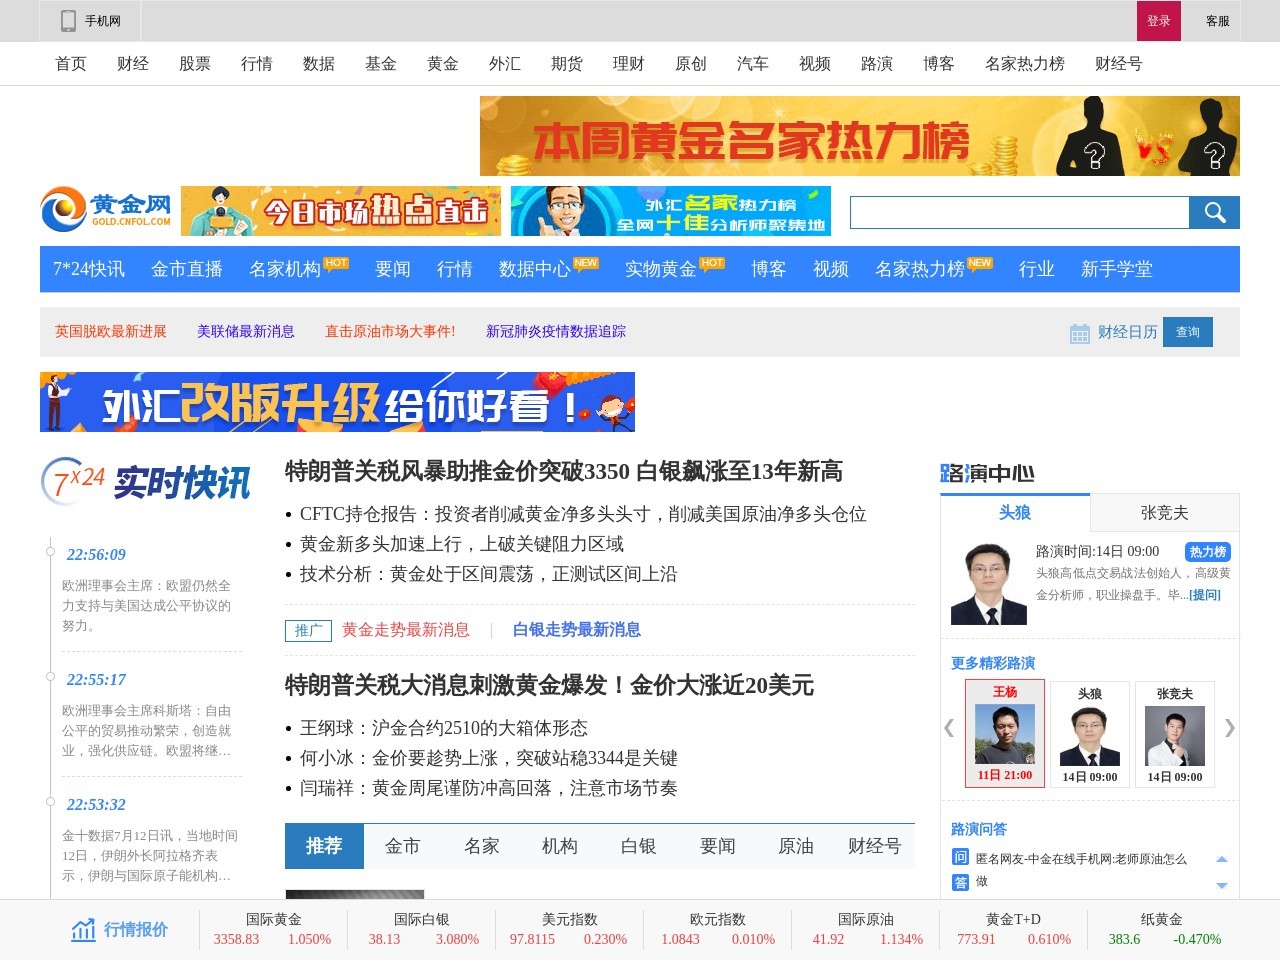Screen dimensions: 1280x960
Task: Open 新冠肺炎疫情数据追踪 link
Action: tap(556, 332)
